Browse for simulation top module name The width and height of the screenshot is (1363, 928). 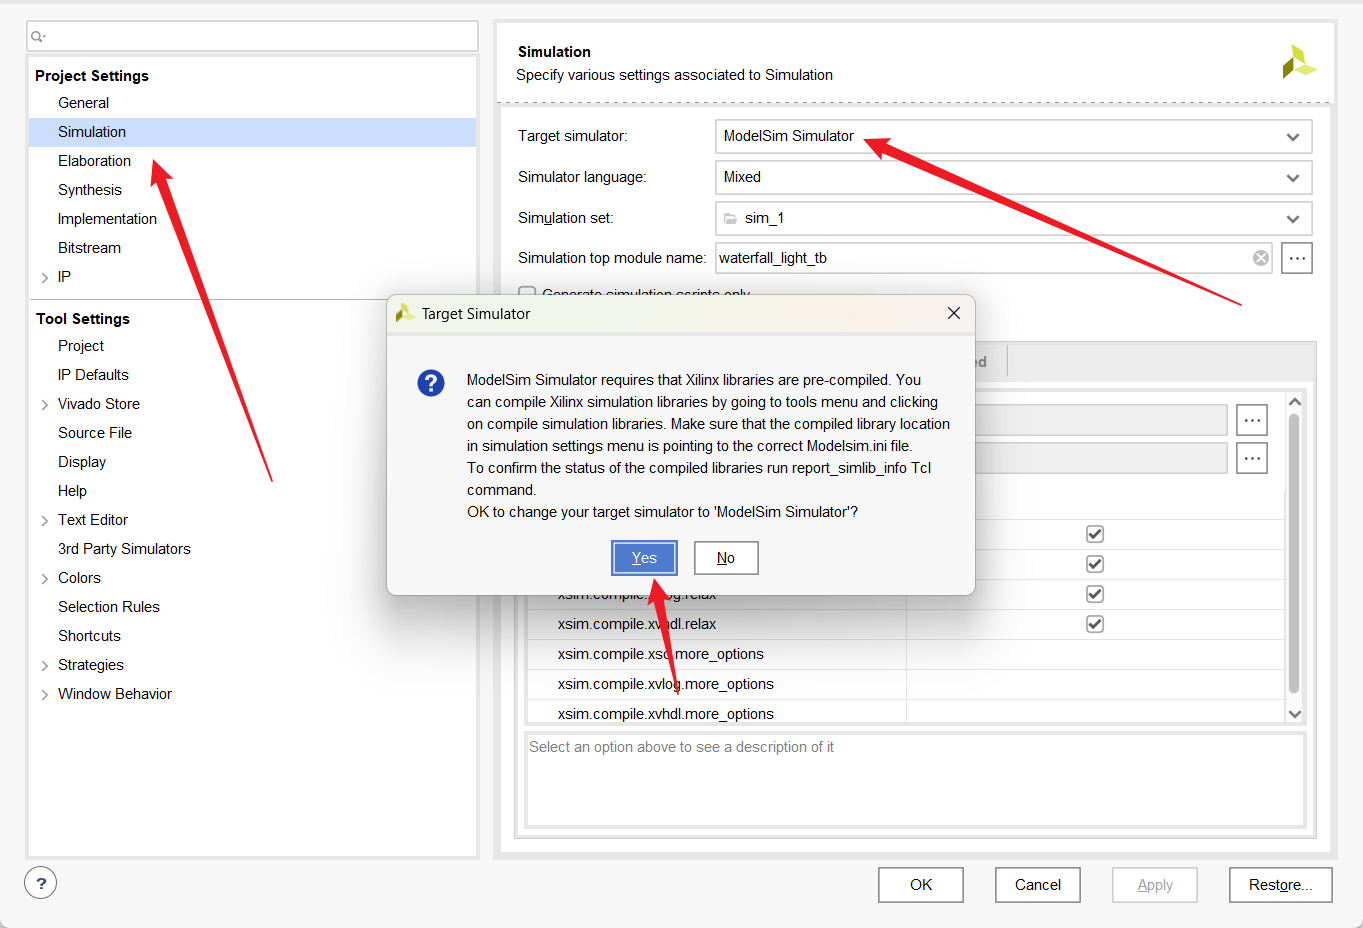click(1297, 258)
